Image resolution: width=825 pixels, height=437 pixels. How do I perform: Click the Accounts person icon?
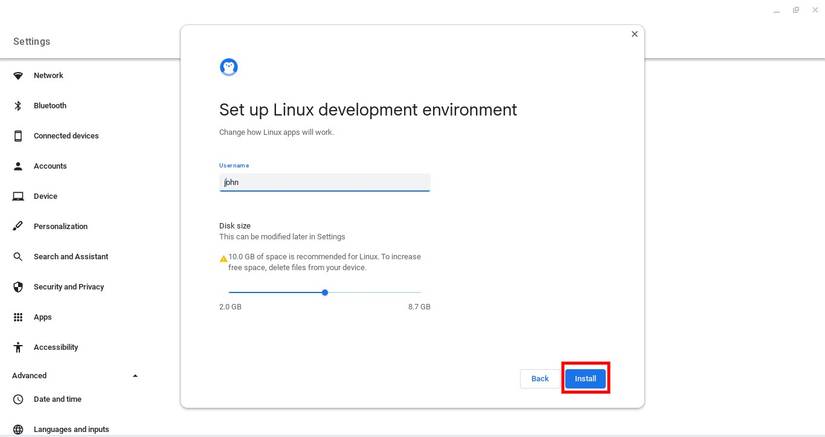(18, 166)
